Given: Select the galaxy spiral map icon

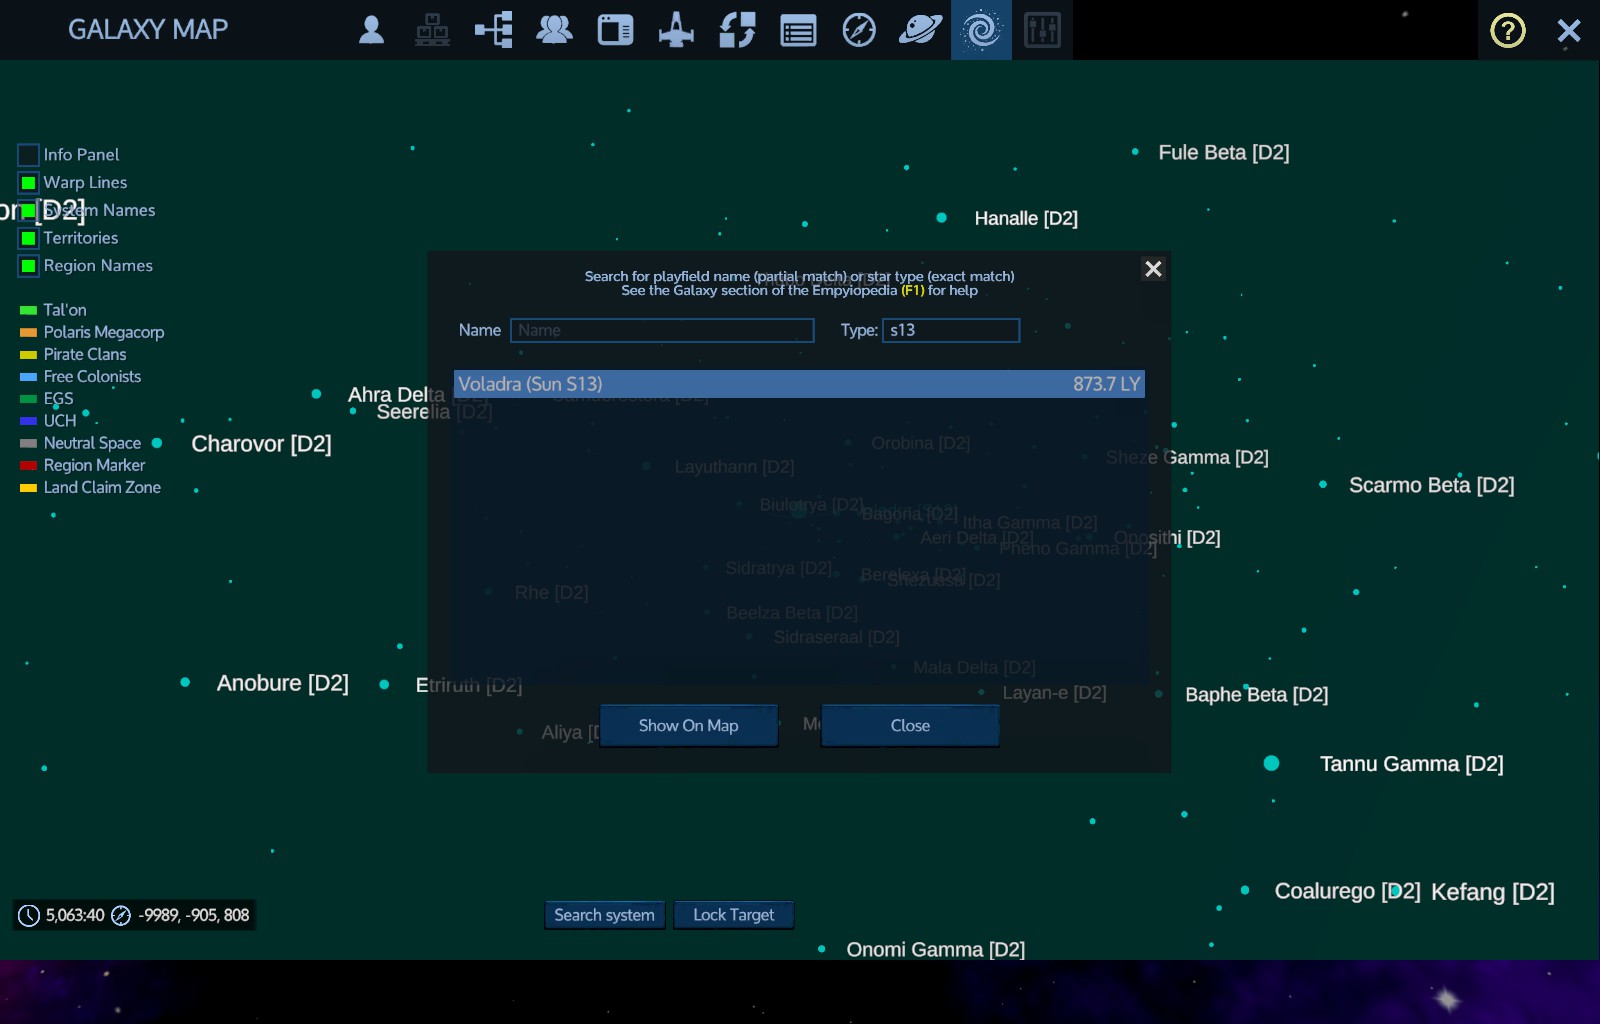Looking at the screenshot, I should point(981,30).
